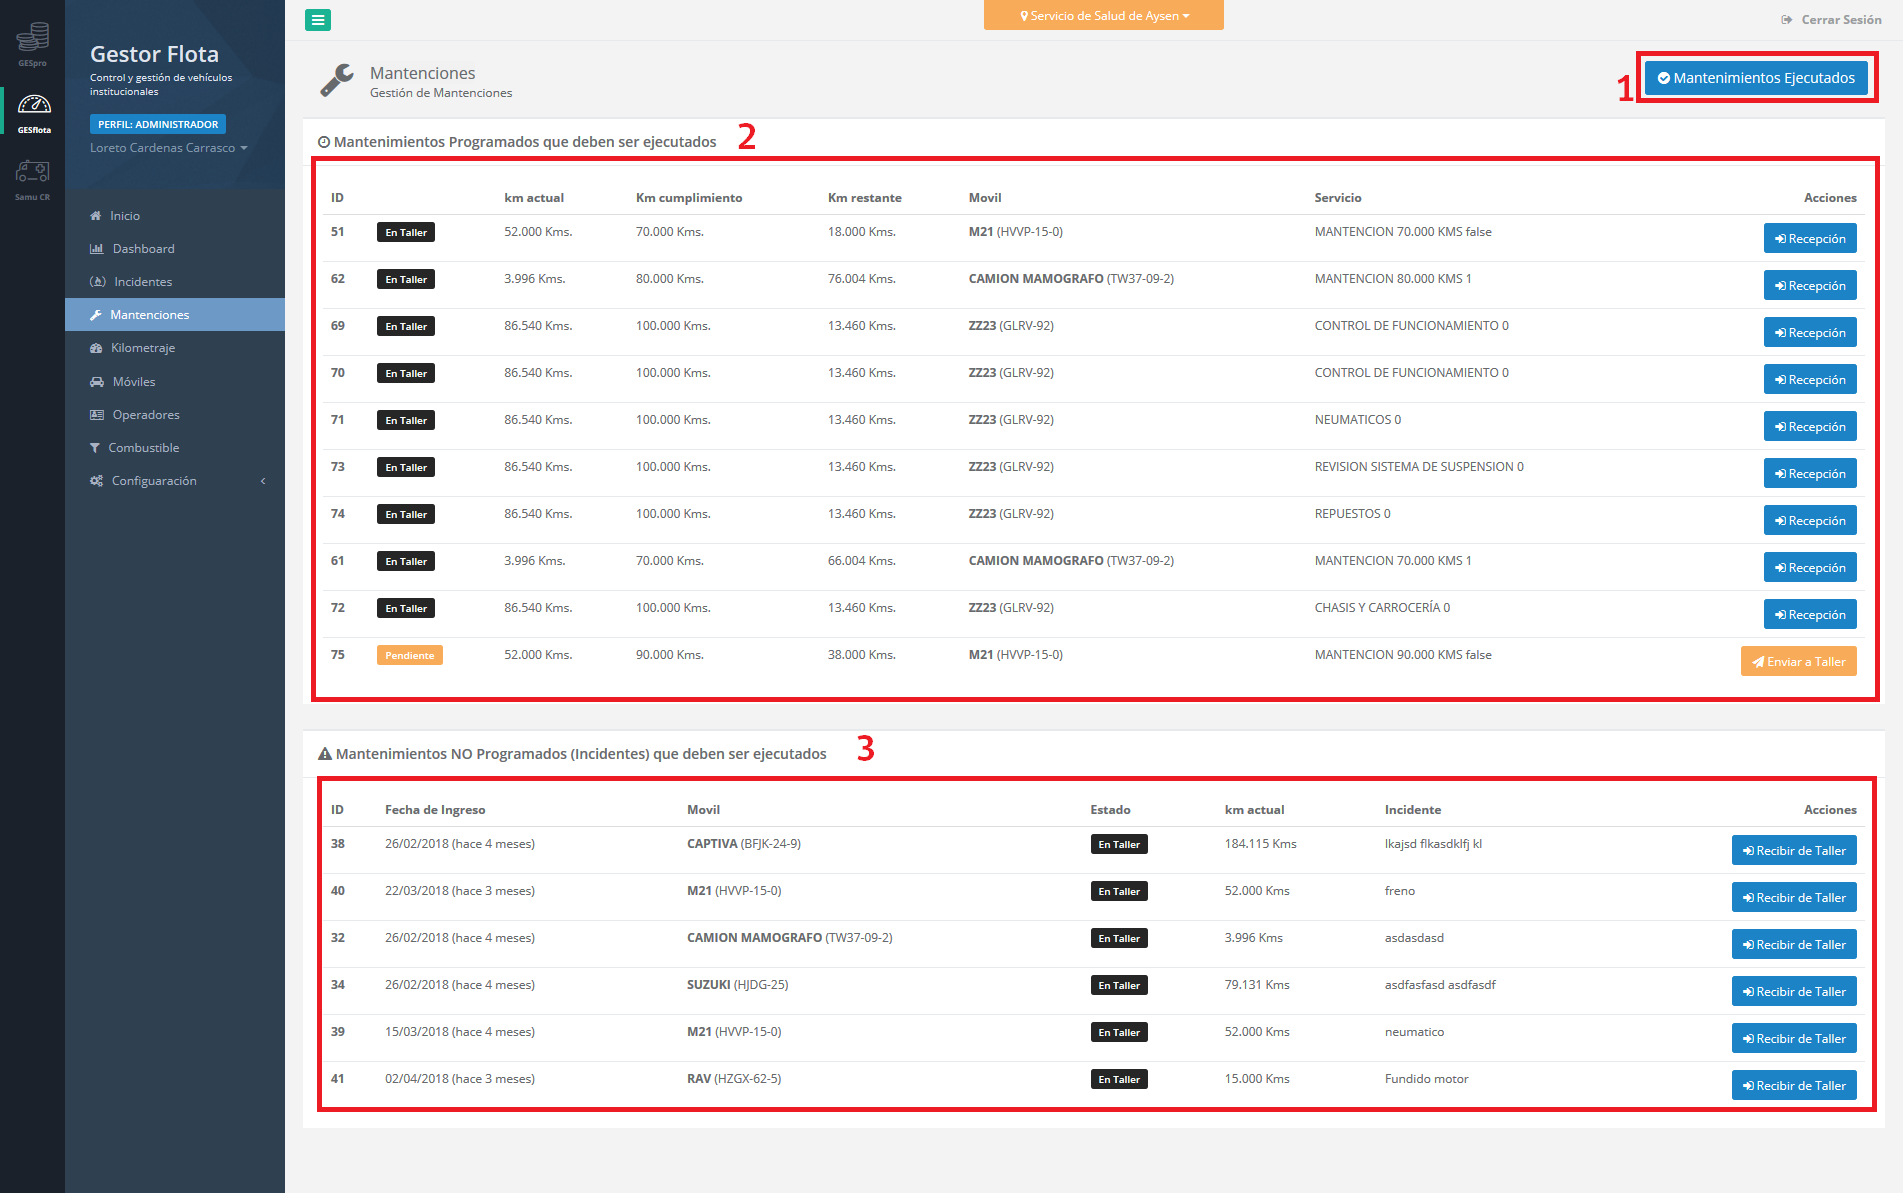Open Servicio de Salud de Aysen dropdown
This screenshot has width=1903, height=1193.
click(x=1103, y=16)
